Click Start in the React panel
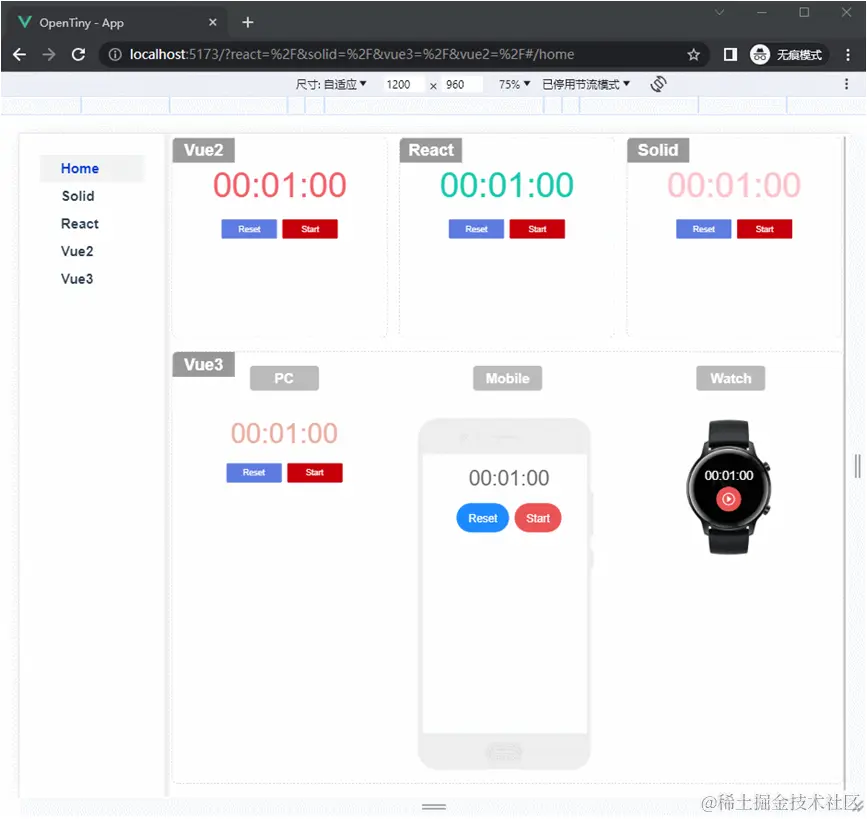Screen dimensions: 867x819 [537, 229]
